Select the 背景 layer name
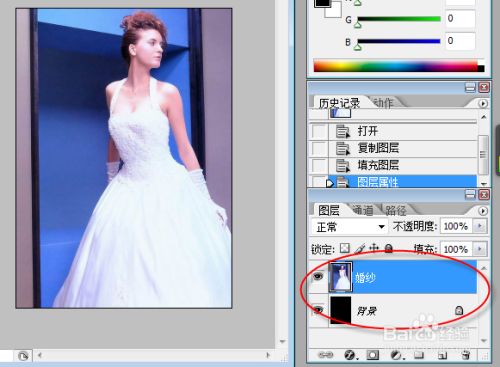The width and height of the screenshot is (500, 367). click(367, 311)
